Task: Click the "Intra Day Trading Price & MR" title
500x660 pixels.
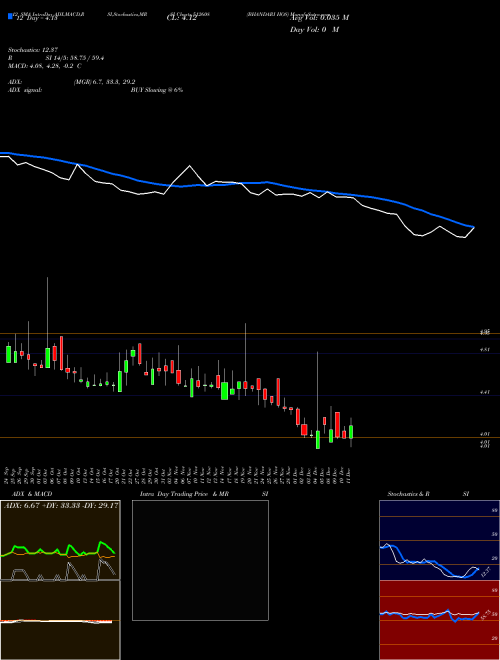Action: (185, 494)
